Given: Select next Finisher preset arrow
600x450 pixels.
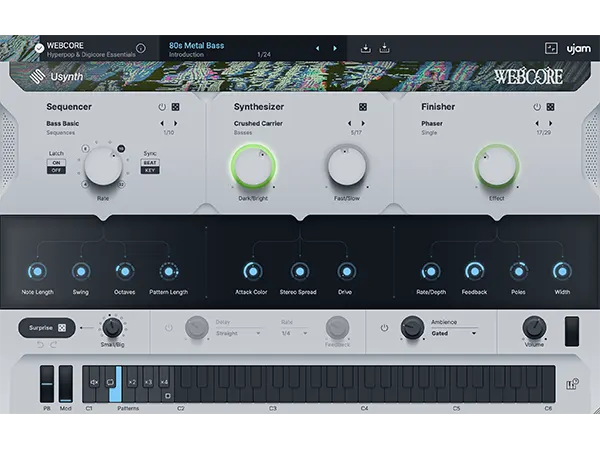Looking at the screenshot, I should click(x=551, y=123).
